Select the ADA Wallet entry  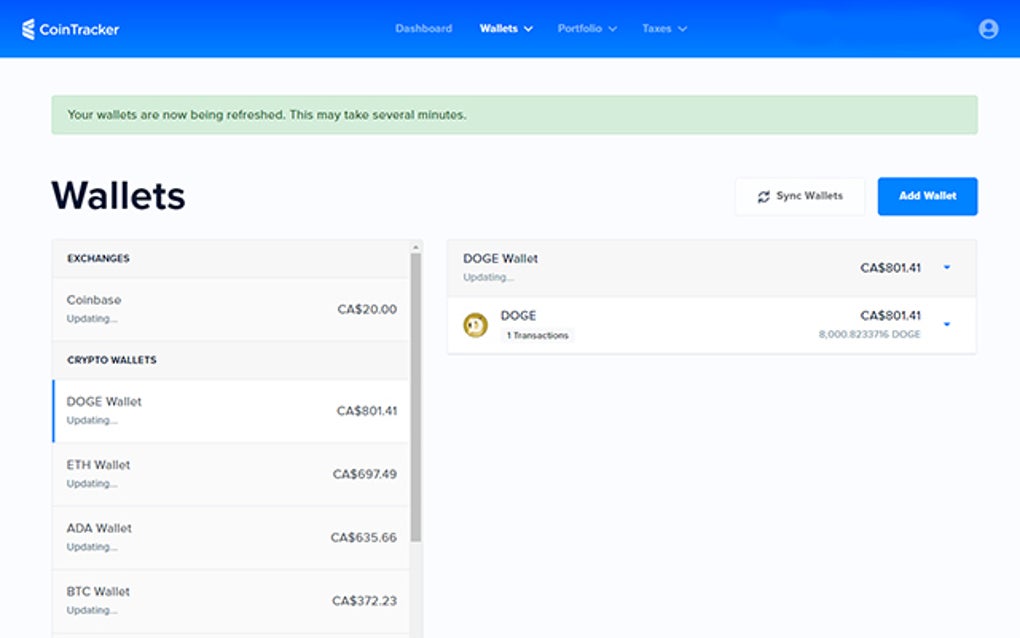pyautogui.click(x=230, y=536)
